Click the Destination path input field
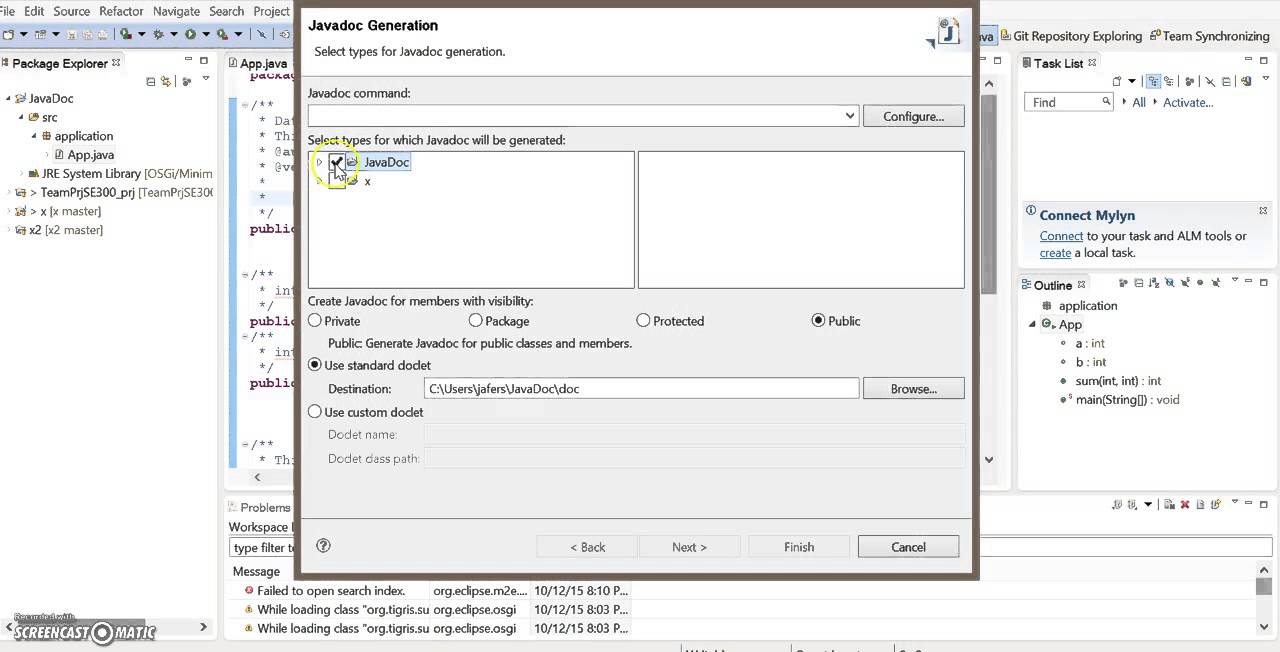This screenshot has width=1280, height=652. point(641,388)
